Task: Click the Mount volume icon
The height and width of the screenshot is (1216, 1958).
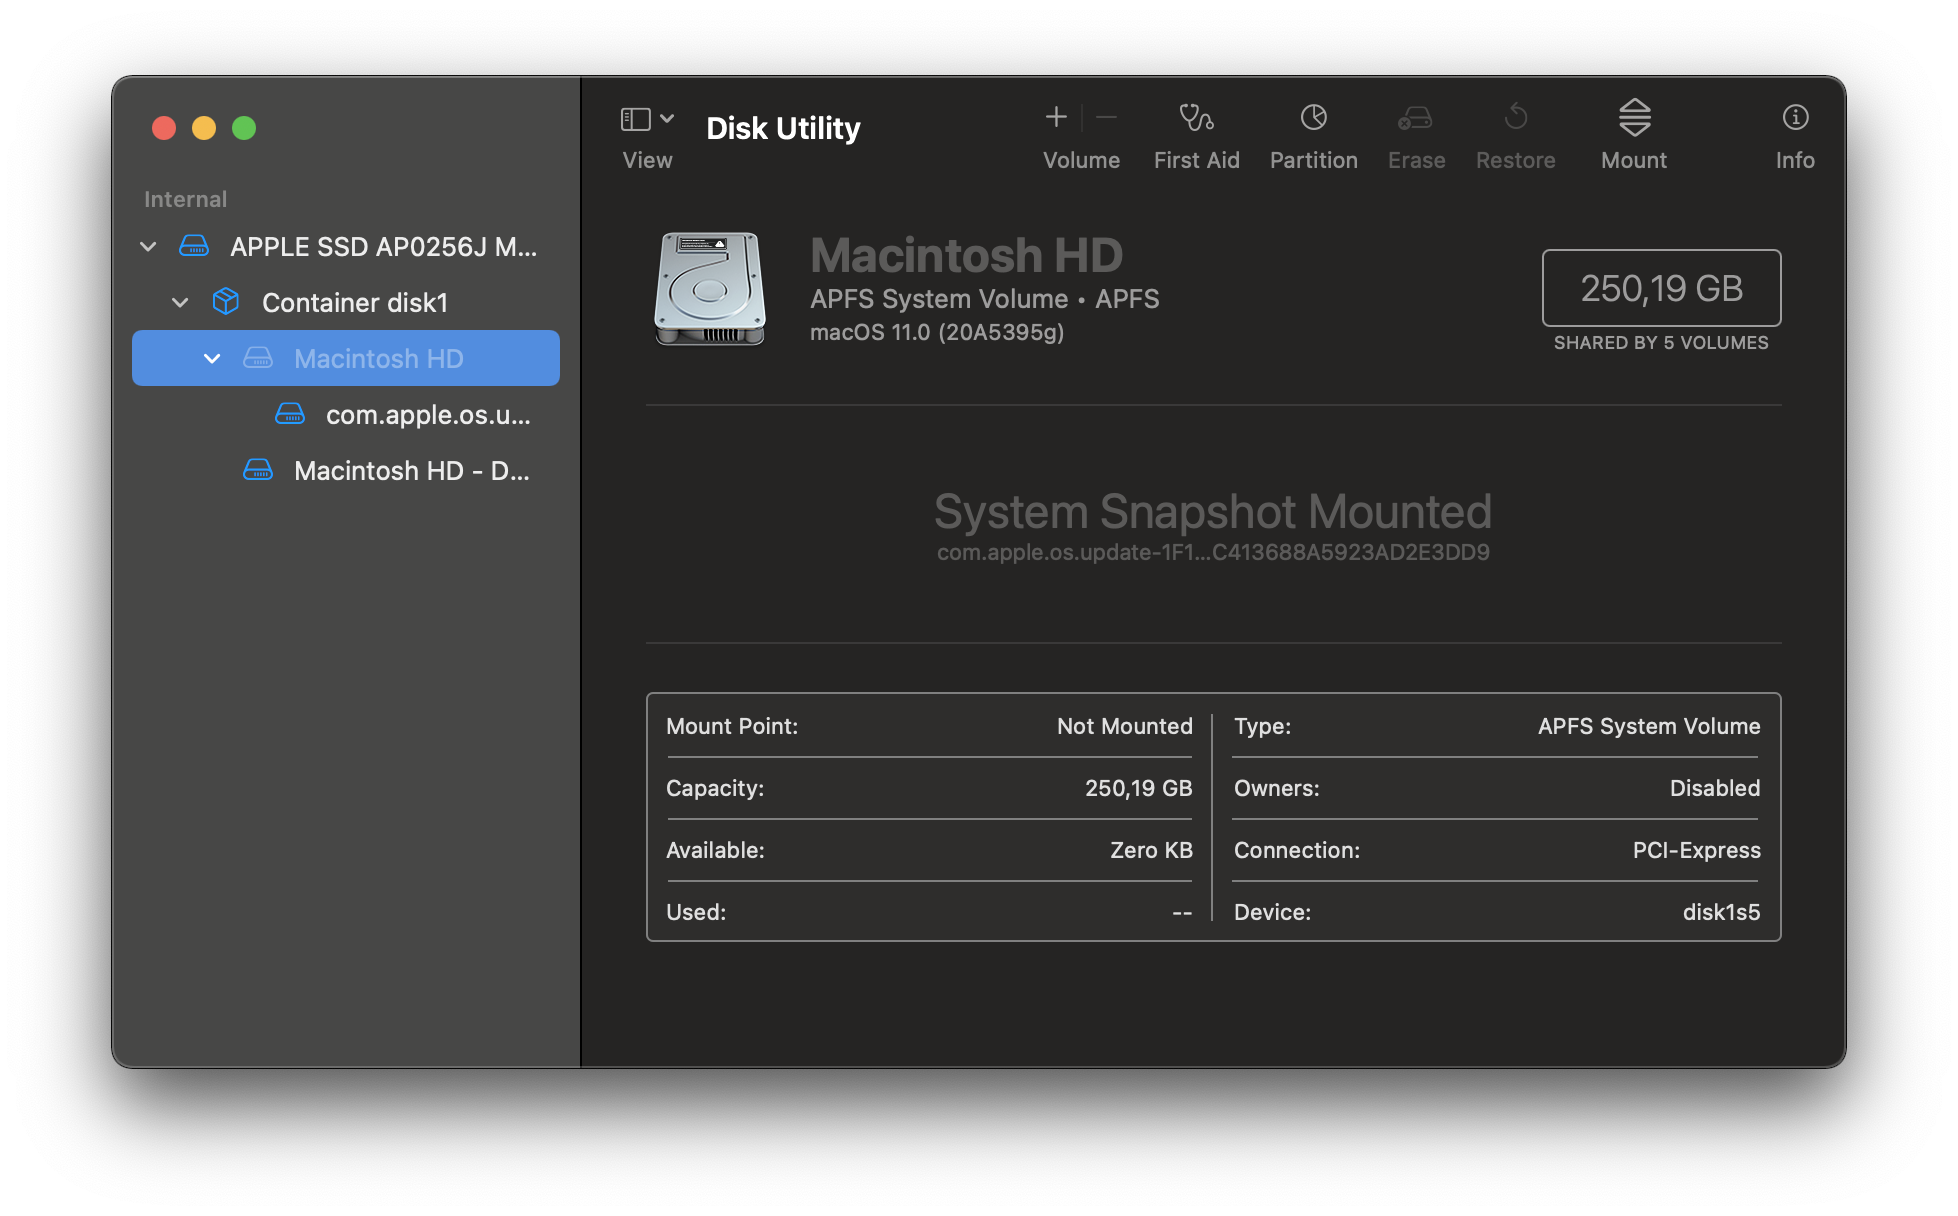Action: coord(1634,118)
